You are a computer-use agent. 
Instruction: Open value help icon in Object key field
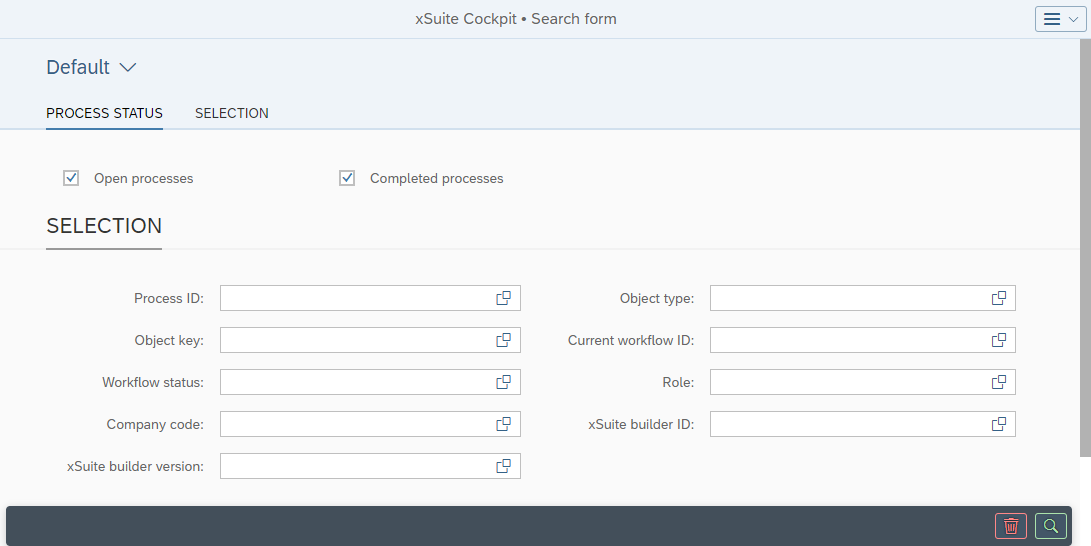point(504,340)
